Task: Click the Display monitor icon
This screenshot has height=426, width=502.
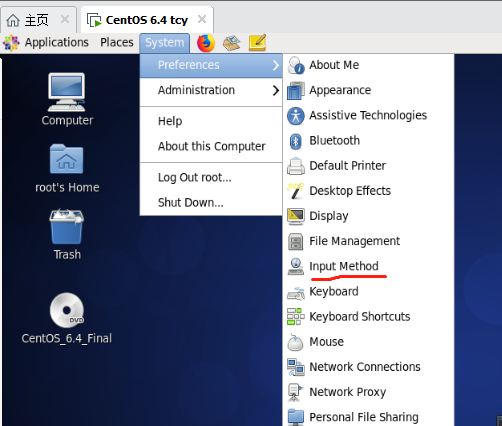Action: [296, 216]
